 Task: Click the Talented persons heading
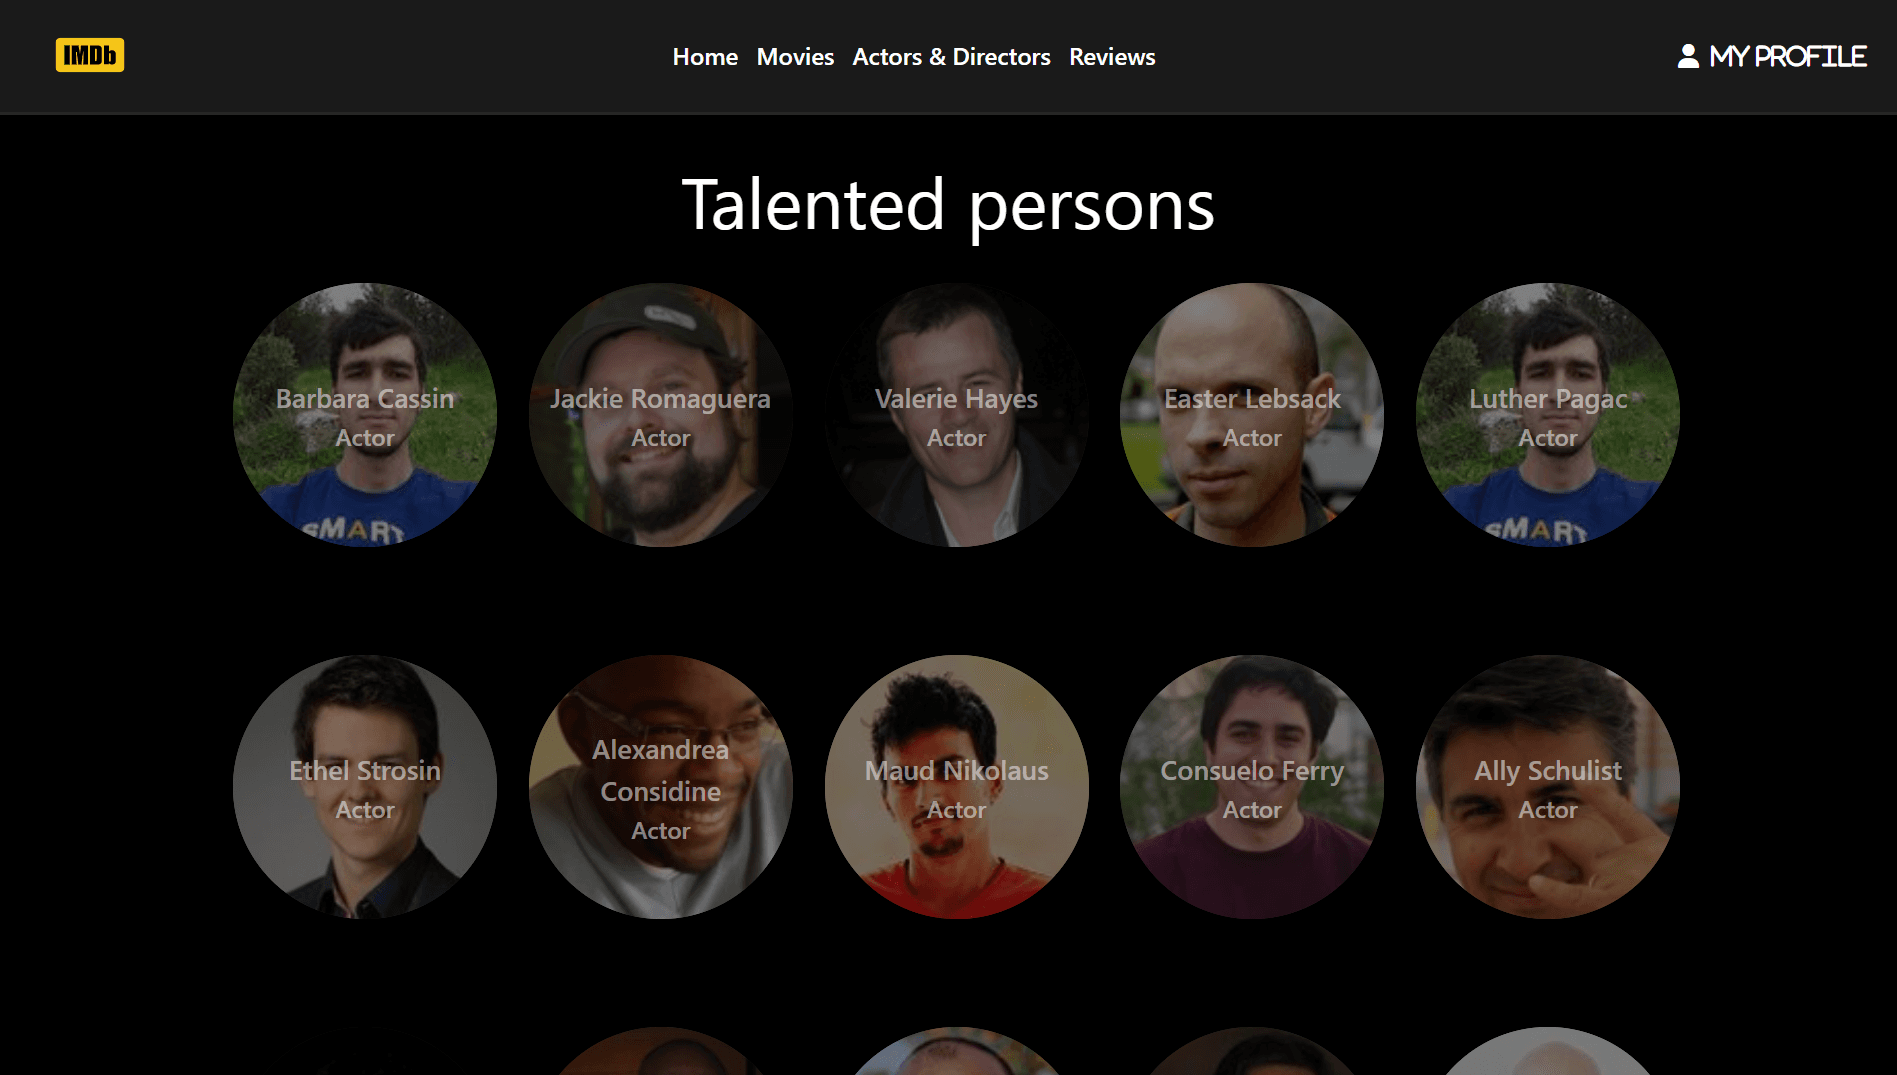tap(948, 205)
